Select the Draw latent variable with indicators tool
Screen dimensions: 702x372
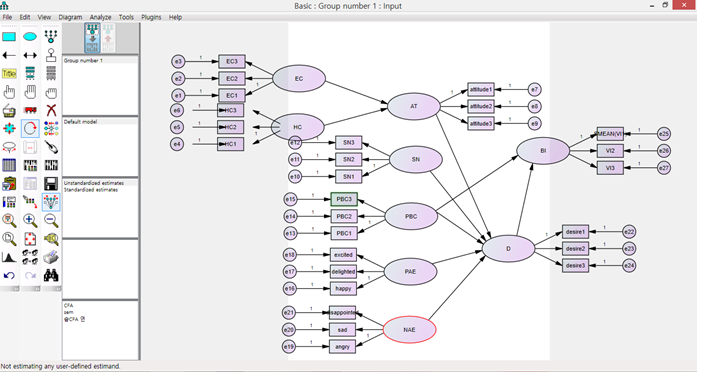(51, 37)
